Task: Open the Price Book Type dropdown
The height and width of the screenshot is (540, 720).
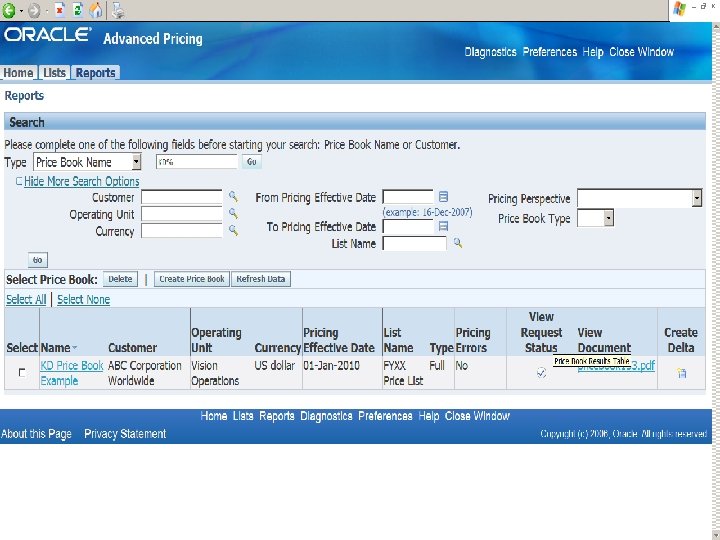Action: (x=595, y=218)
